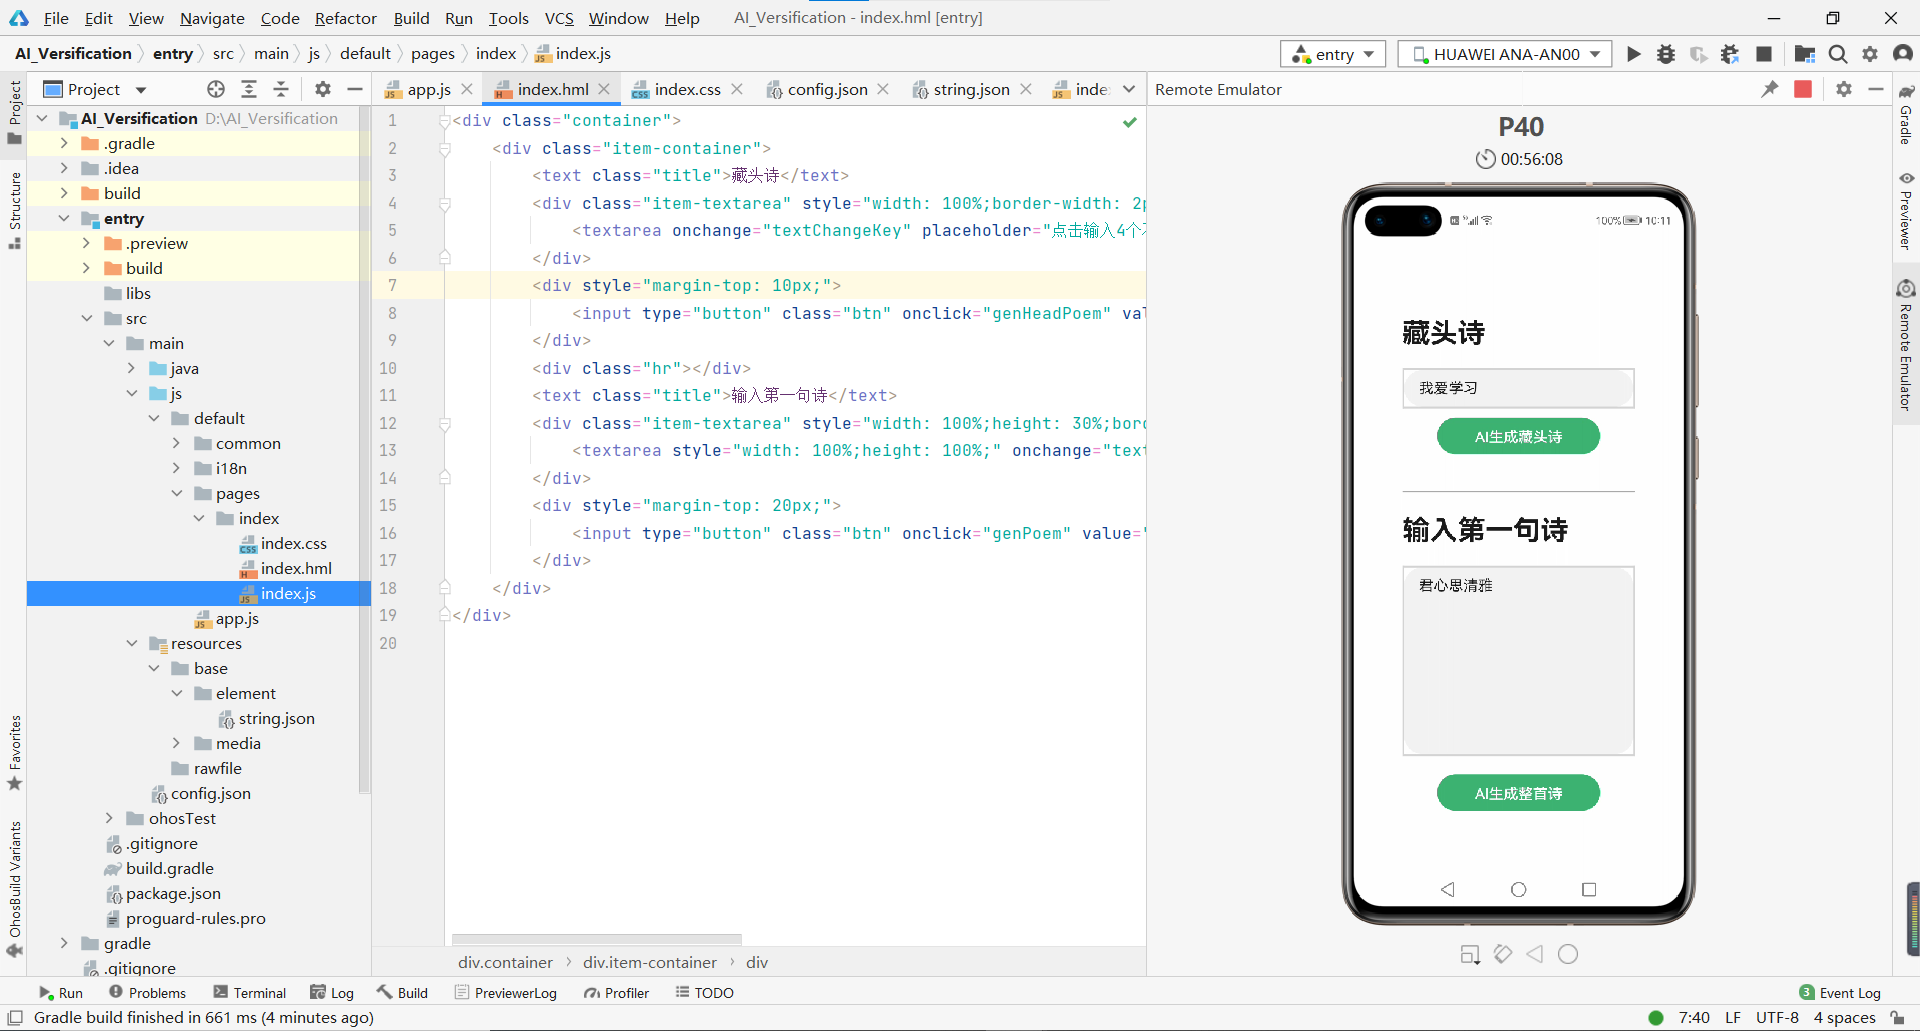Click the emulator rotate screen icon
1920x1031 pixels.
coord(1503,954)
